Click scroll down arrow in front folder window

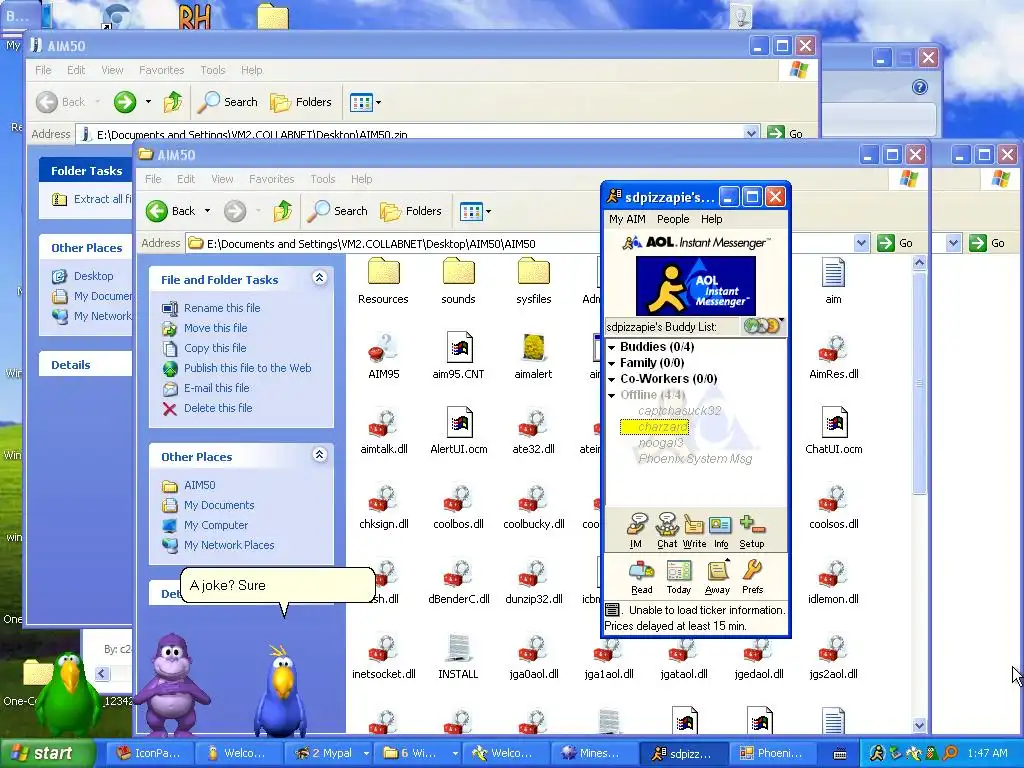tap(919, 725)
